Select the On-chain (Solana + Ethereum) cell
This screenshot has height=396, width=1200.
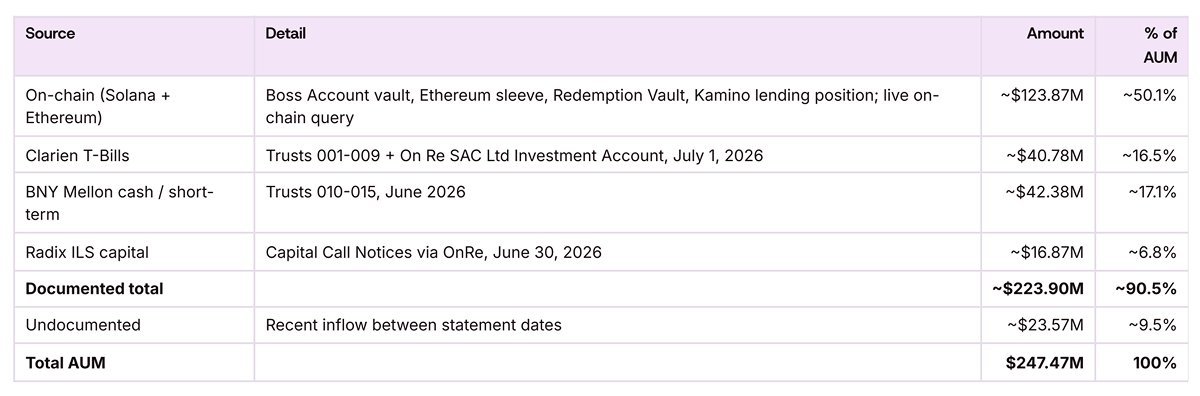tap(135, 106)
